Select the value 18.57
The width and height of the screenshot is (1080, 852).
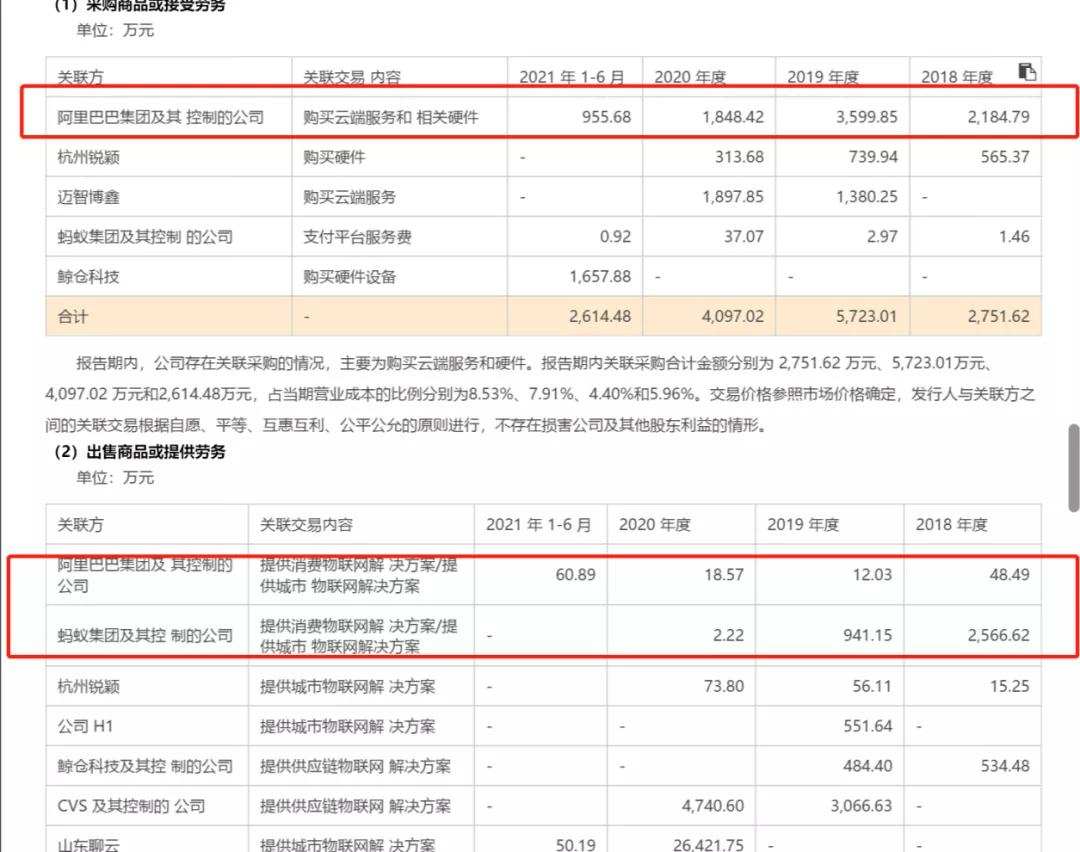point(724,574)
